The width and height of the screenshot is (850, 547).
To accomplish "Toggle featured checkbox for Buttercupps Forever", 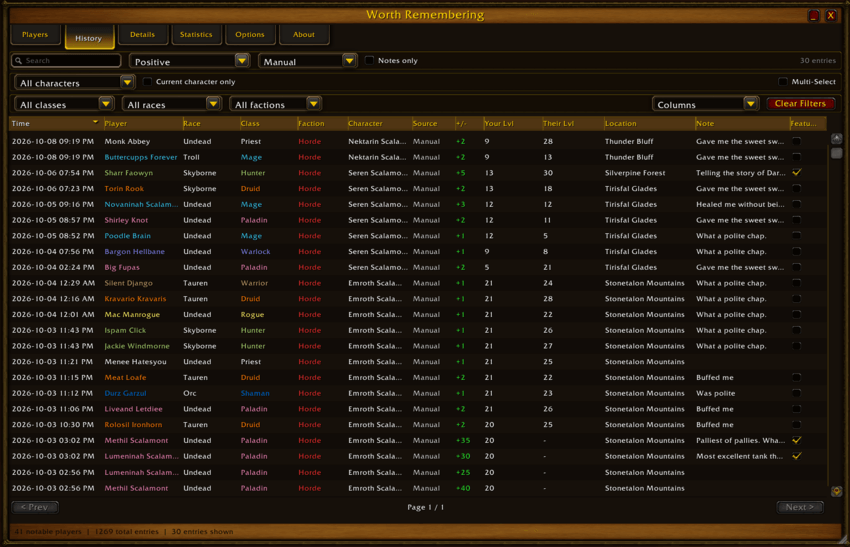I will coord(796,157).
